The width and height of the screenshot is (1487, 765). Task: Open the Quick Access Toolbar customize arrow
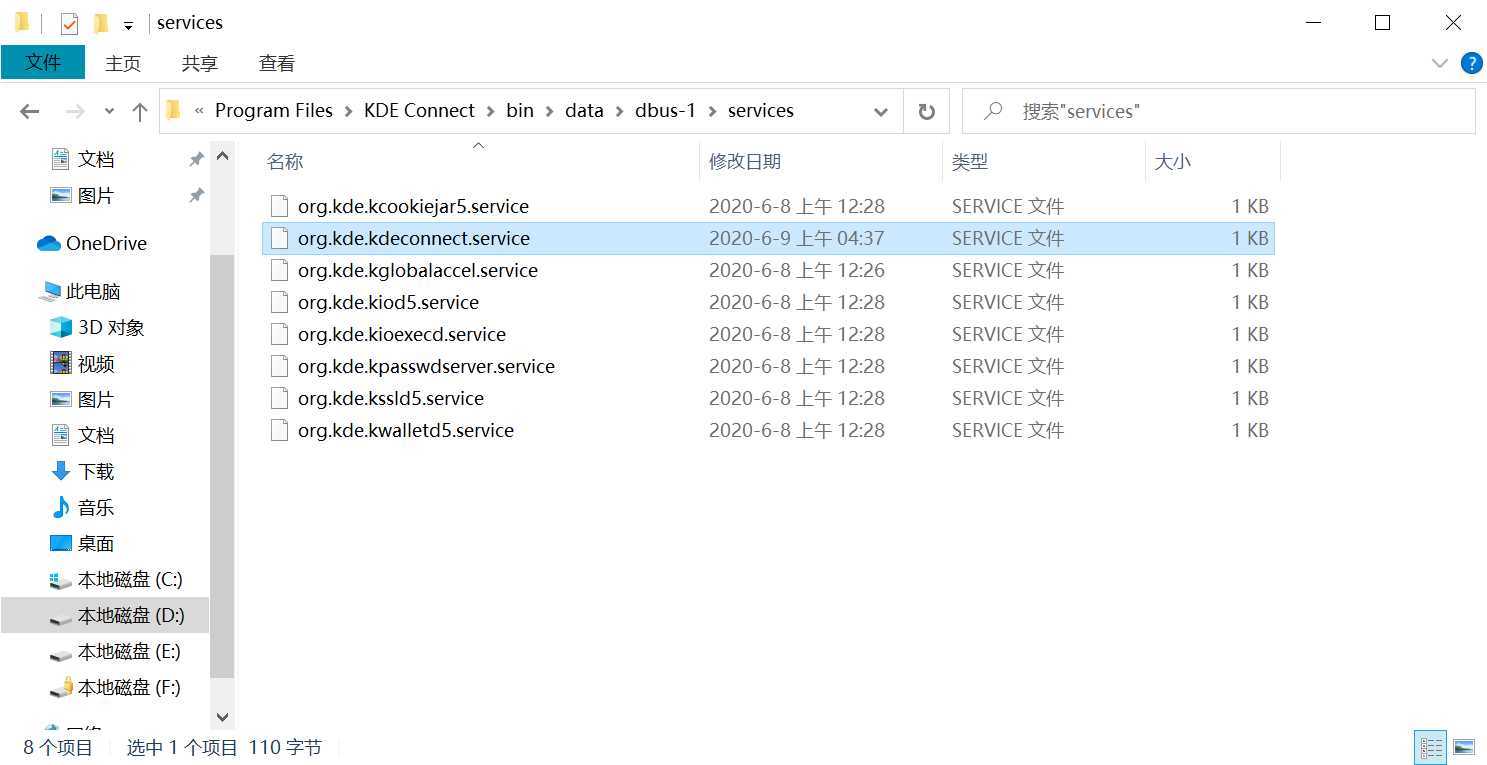click(128, 25)
